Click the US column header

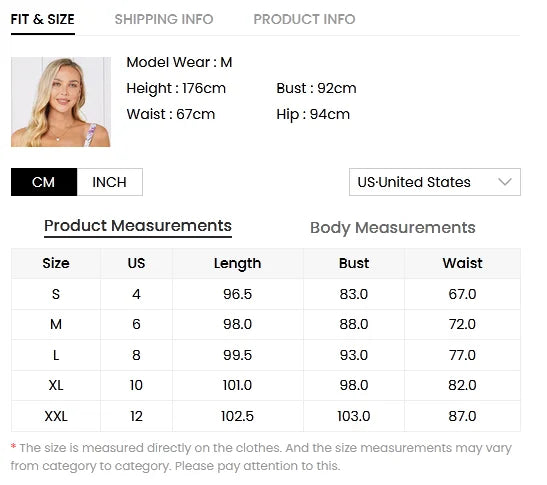pyautogui.click(x=136, y=263)
